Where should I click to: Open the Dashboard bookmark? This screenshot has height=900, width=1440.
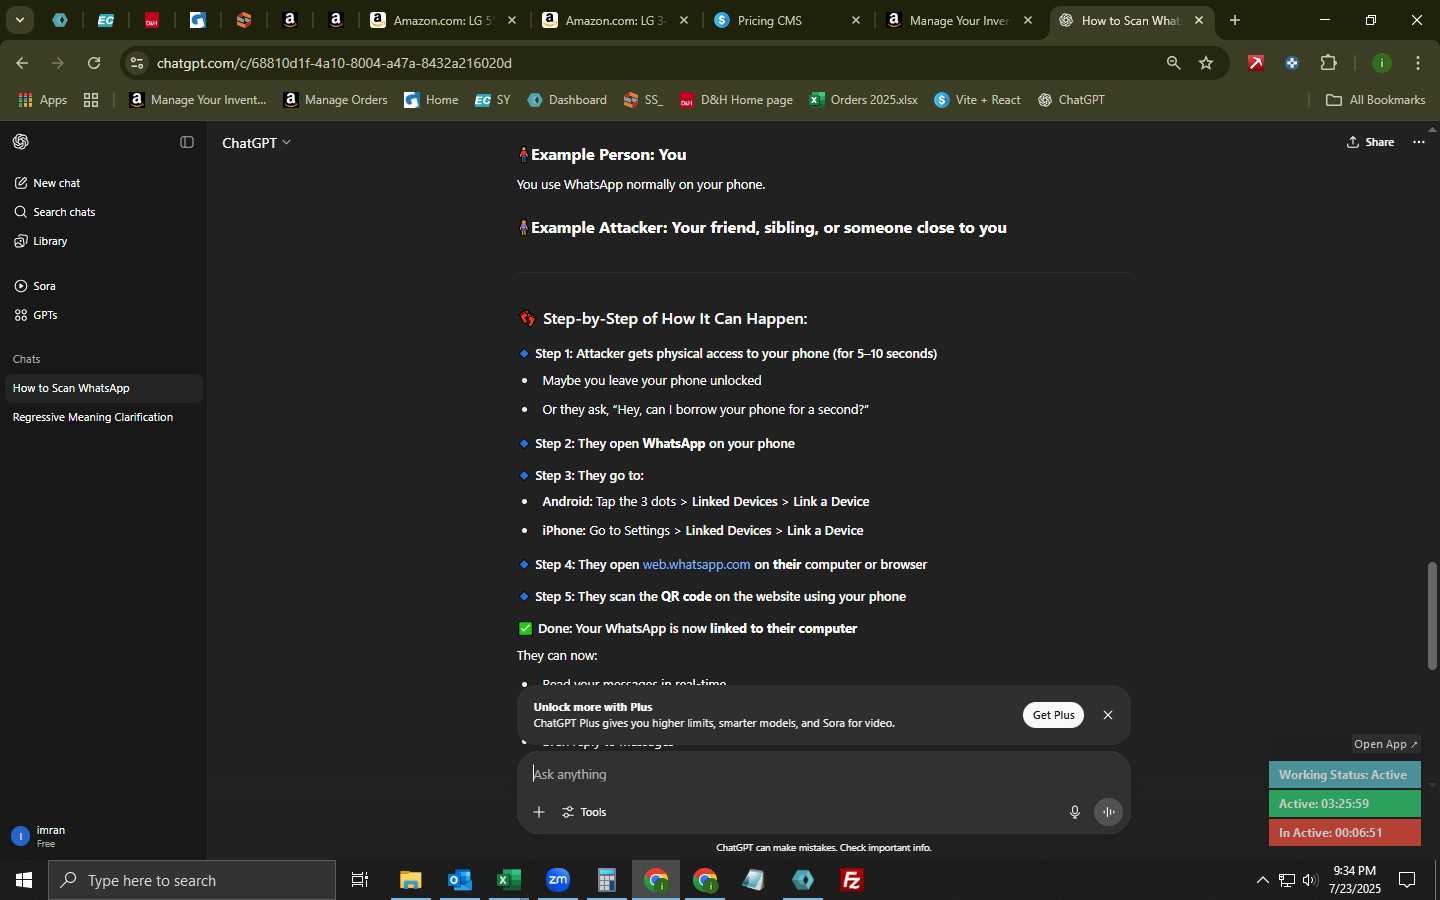(567, 100)
